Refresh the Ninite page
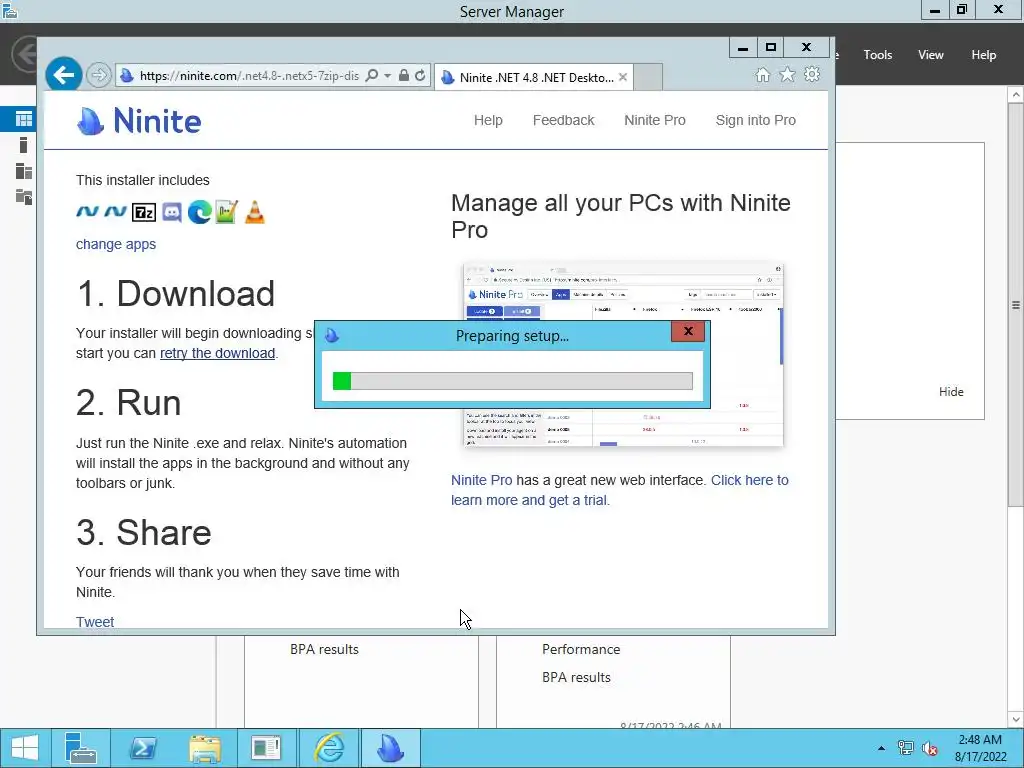1024x768 pixels. click(x=420, y=76)
